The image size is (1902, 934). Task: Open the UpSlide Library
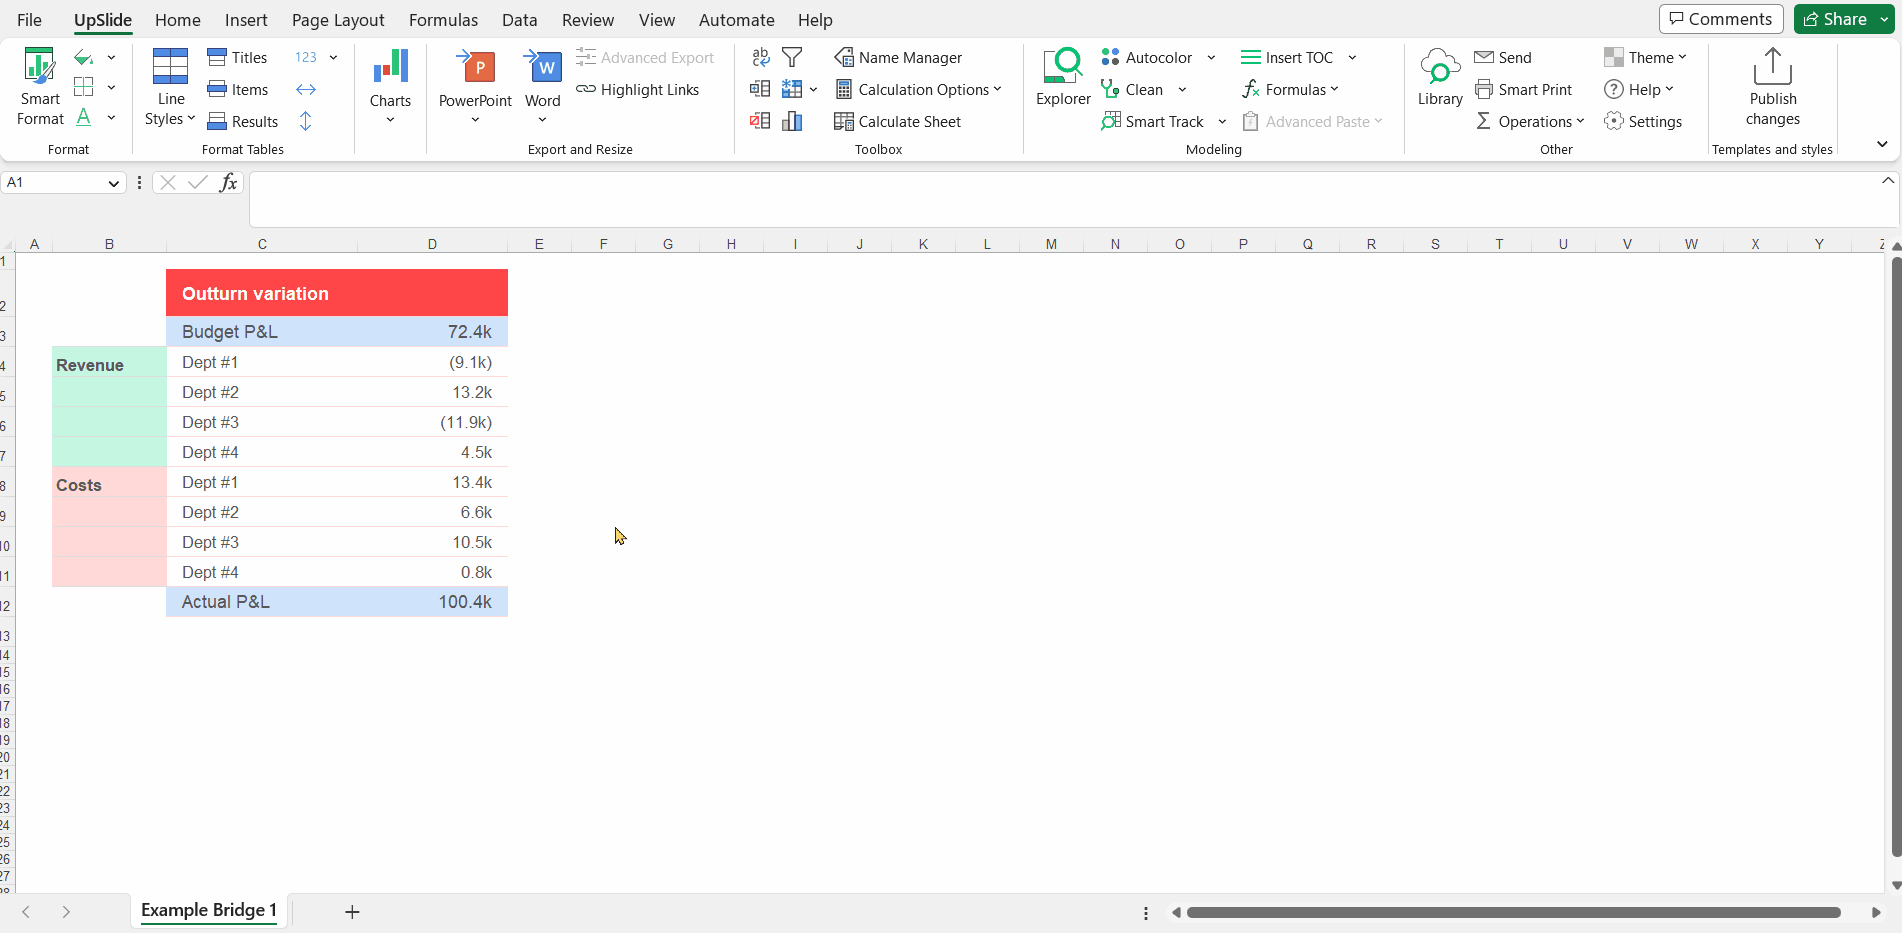(1440, 78)
